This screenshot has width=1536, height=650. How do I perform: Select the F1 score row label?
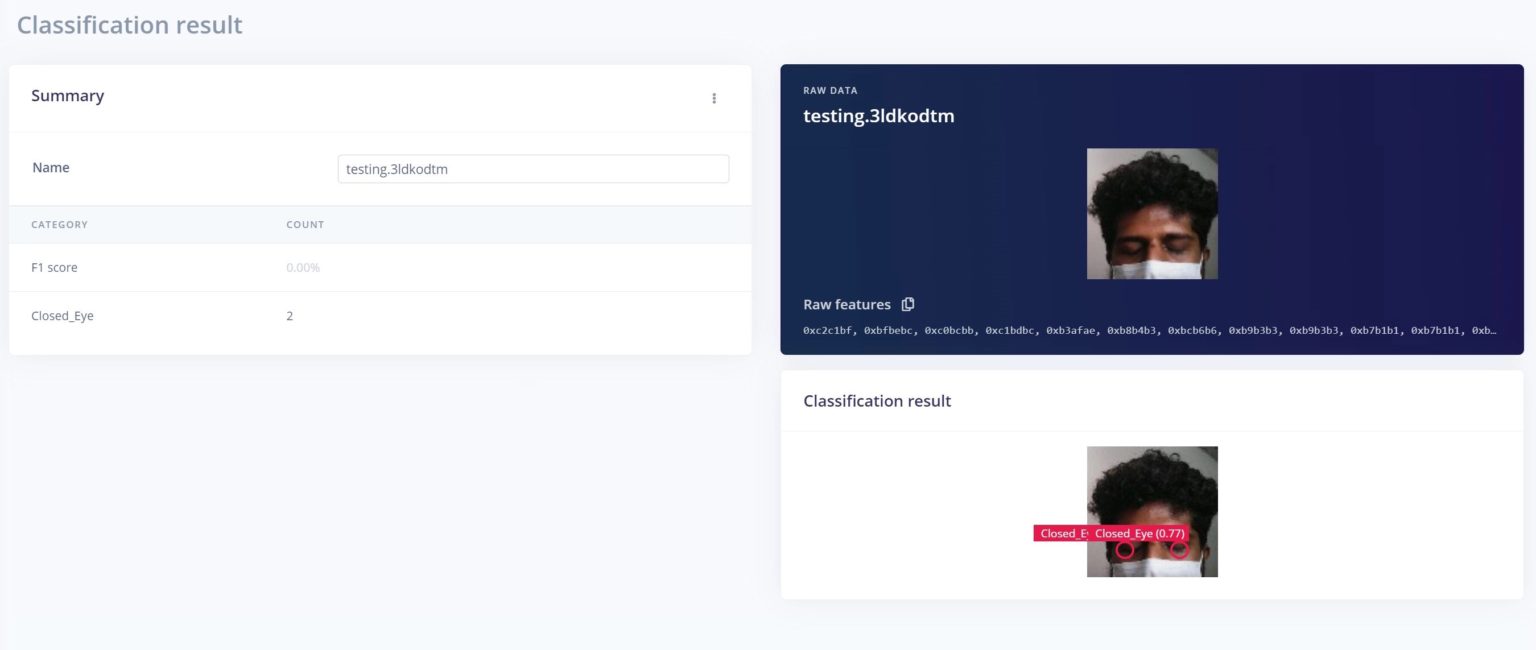point(55,268)
